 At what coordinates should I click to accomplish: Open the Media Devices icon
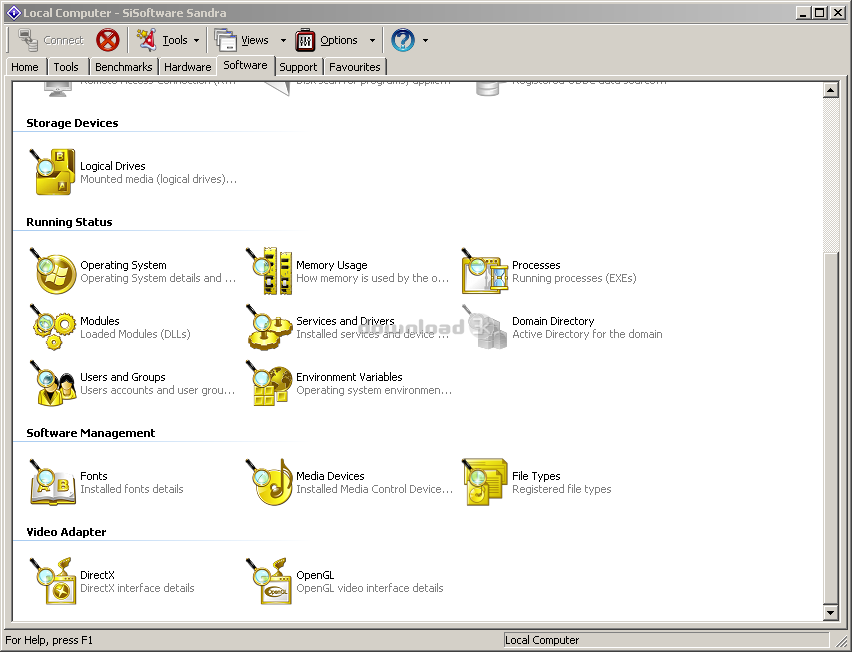268,482
